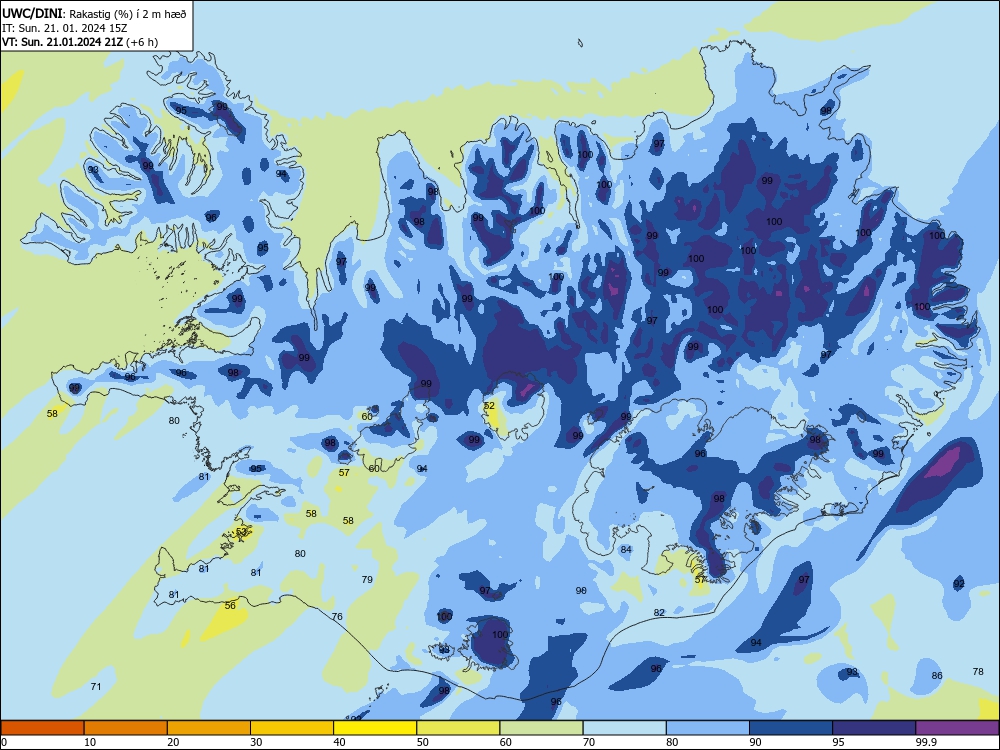Screen dimensions: 1000x750
Task: Pick the 95–99.9 navy legend swatch
Action: [874, 728]
